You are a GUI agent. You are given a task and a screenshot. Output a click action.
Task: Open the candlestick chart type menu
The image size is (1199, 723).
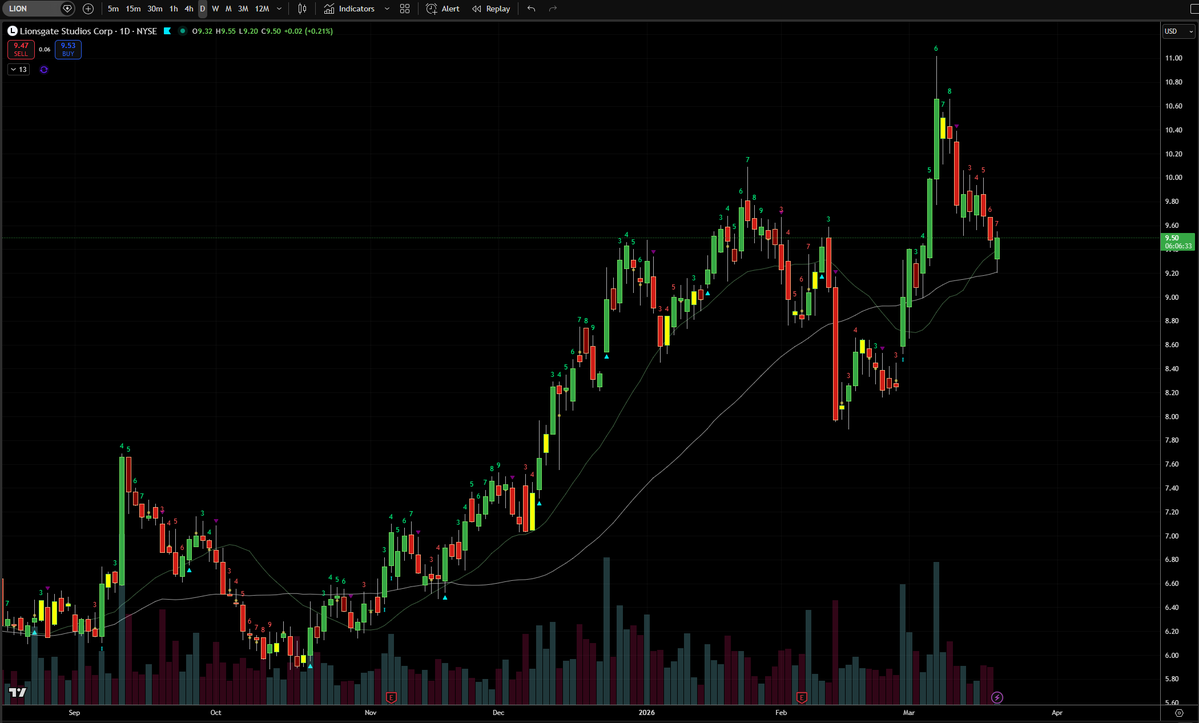[302, 8]
